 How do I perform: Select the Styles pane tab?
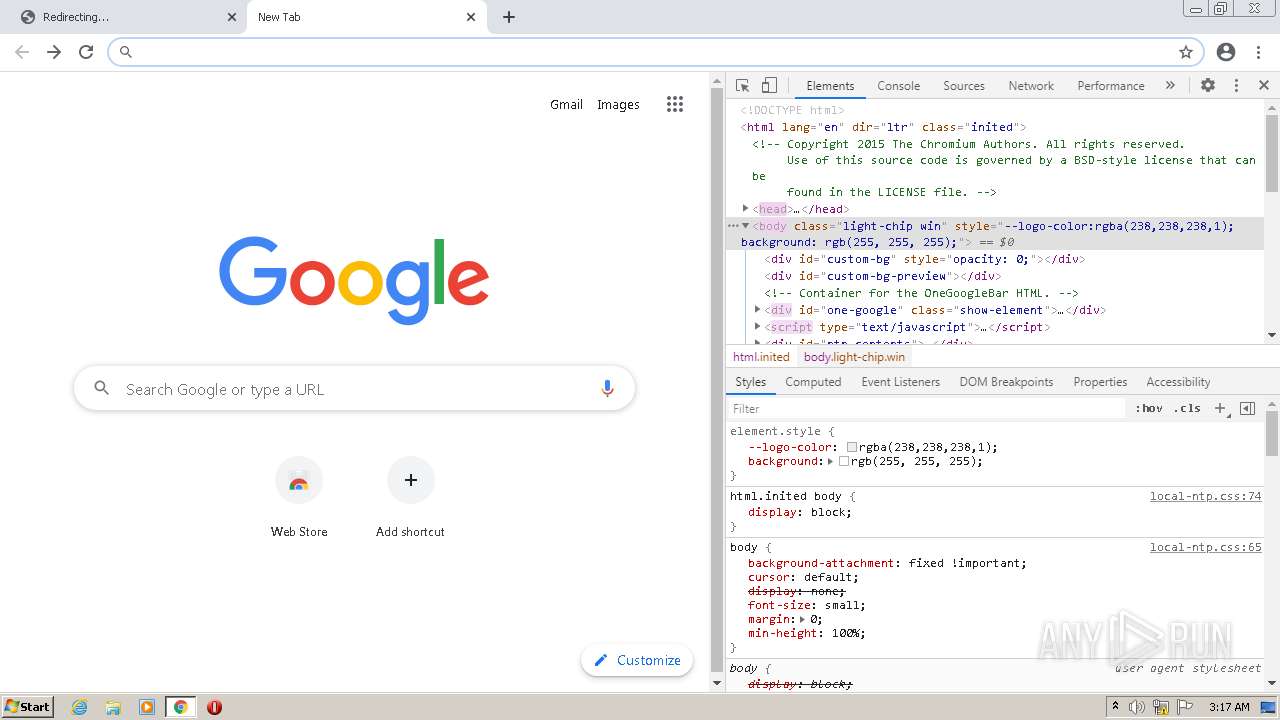point(750,382)
